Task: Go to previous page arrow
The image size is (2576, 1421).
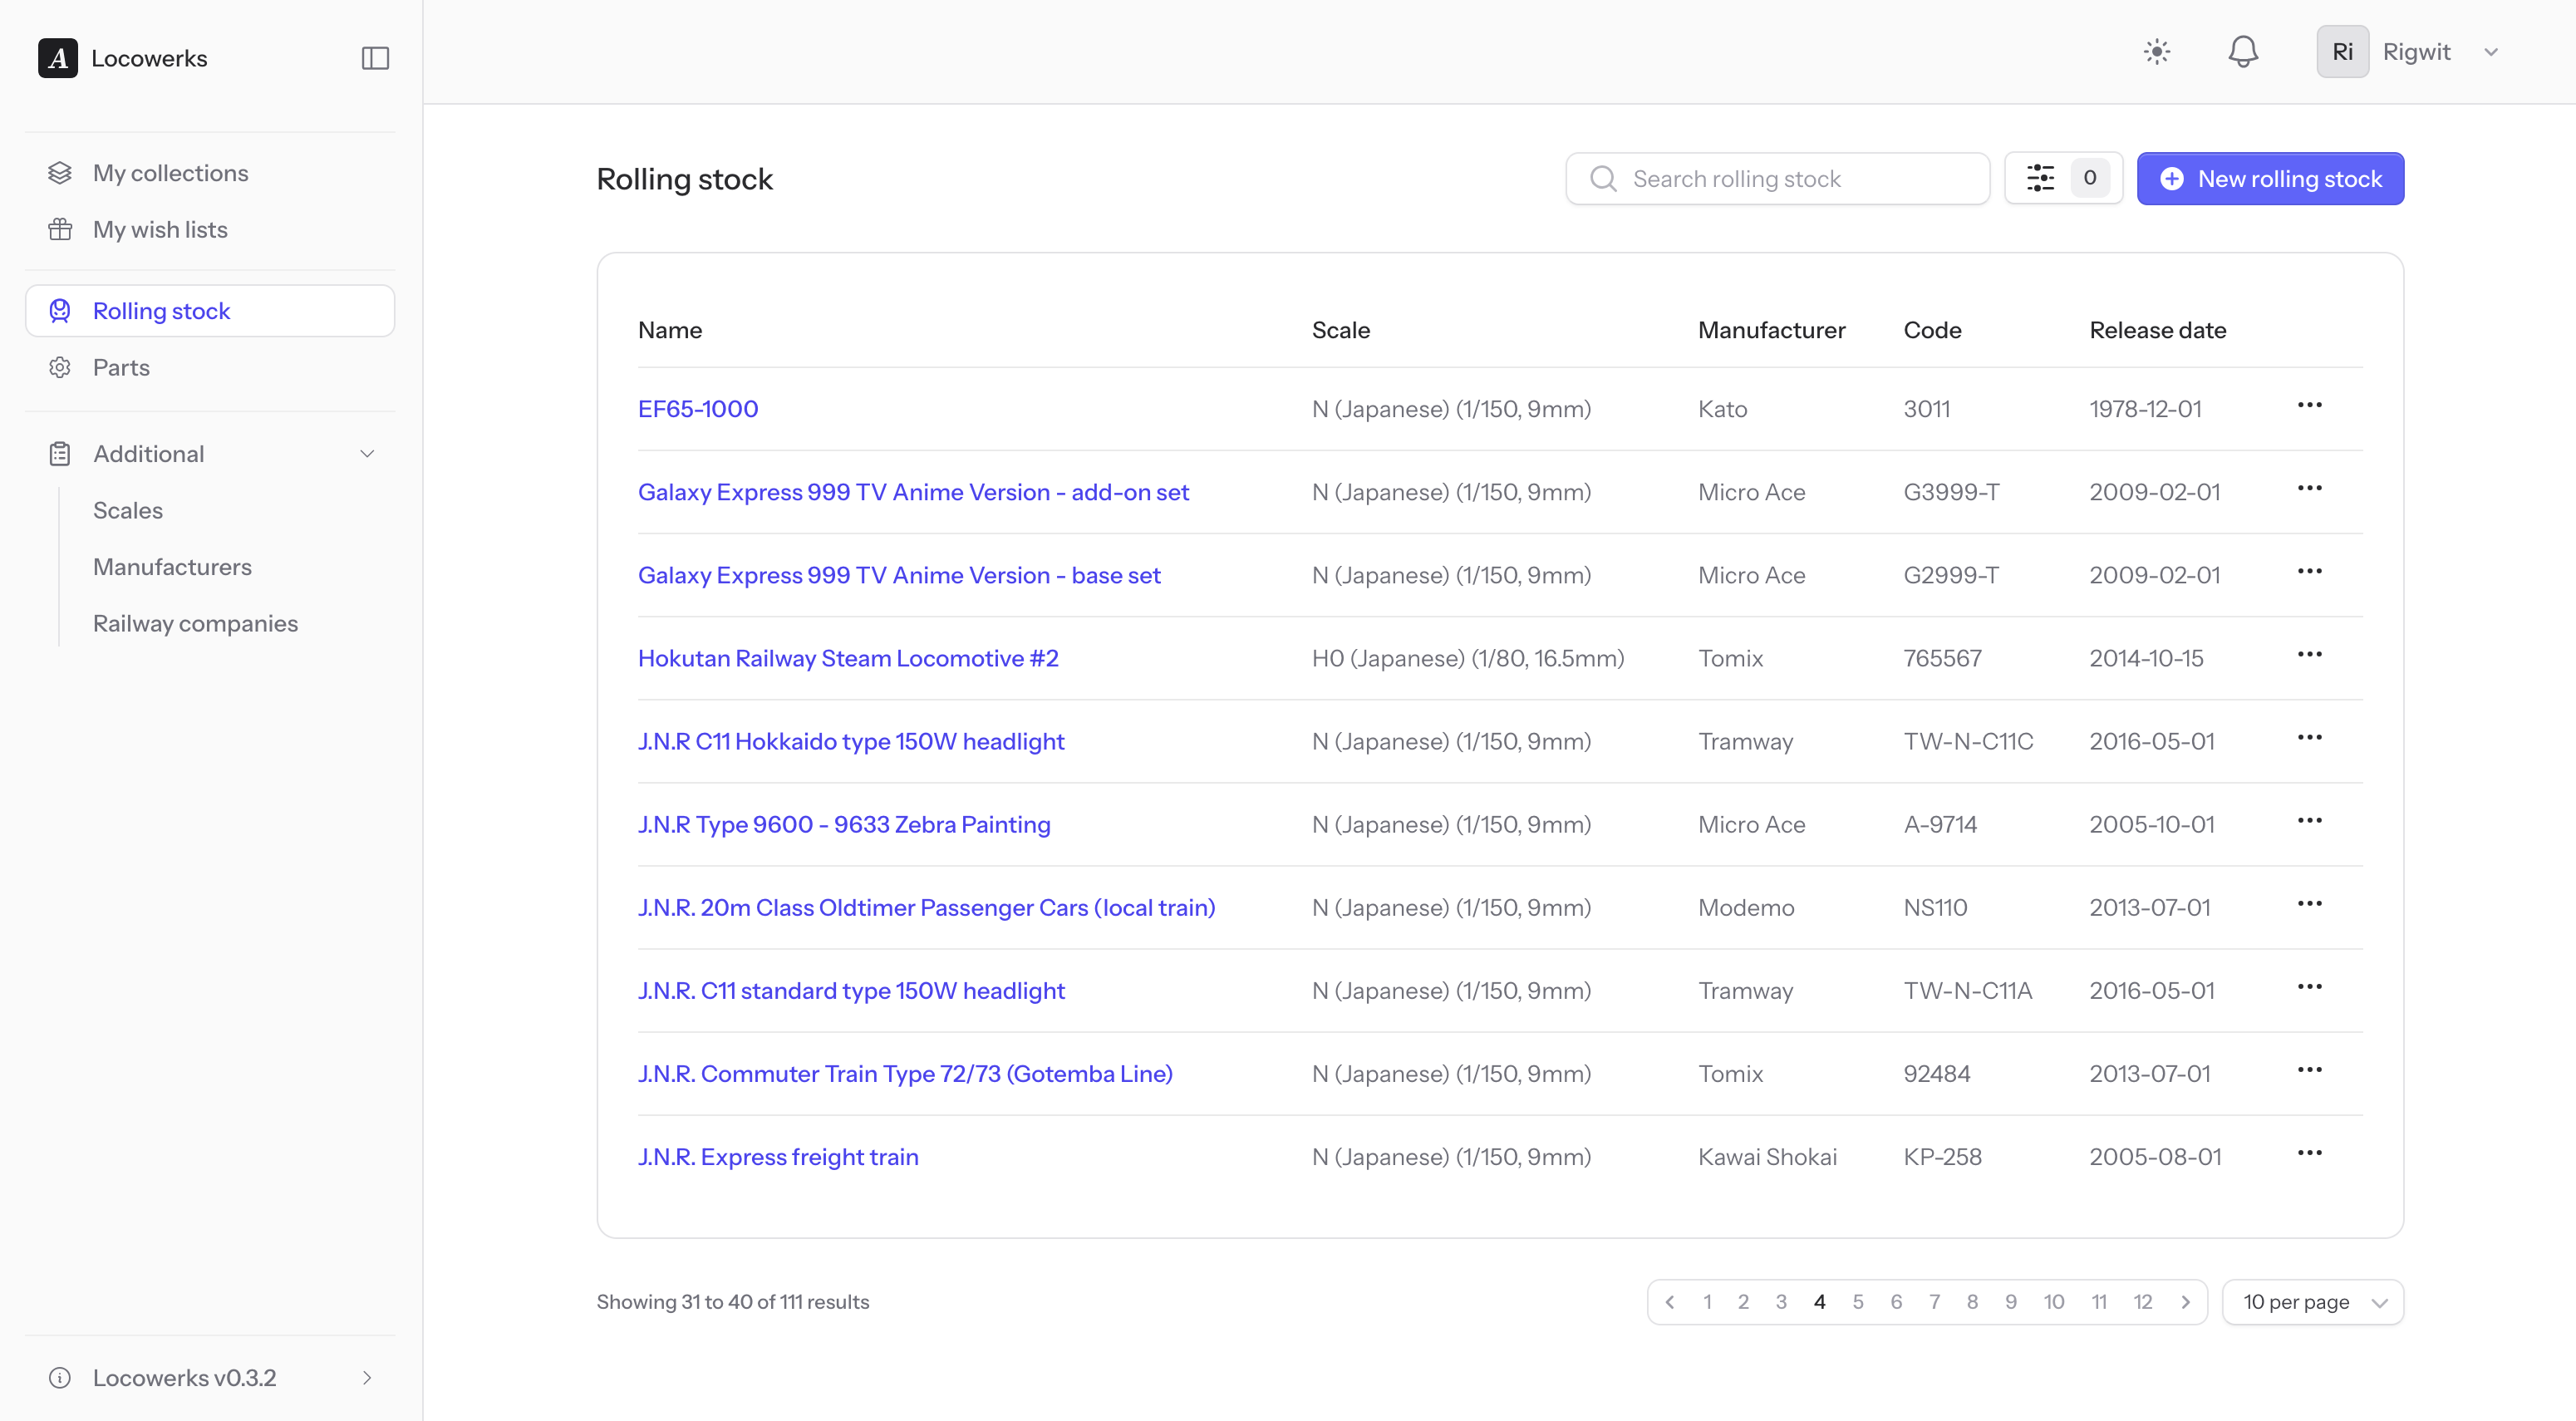Action: (1669, 1302)
